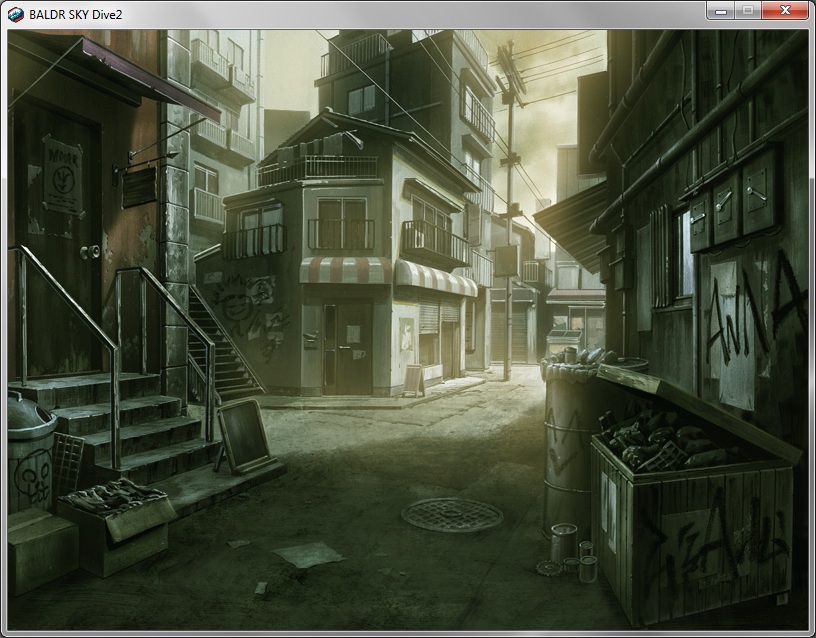
Task: Click the BALDR SKY Dive2 application icon
Action: (x=16, y=15)
